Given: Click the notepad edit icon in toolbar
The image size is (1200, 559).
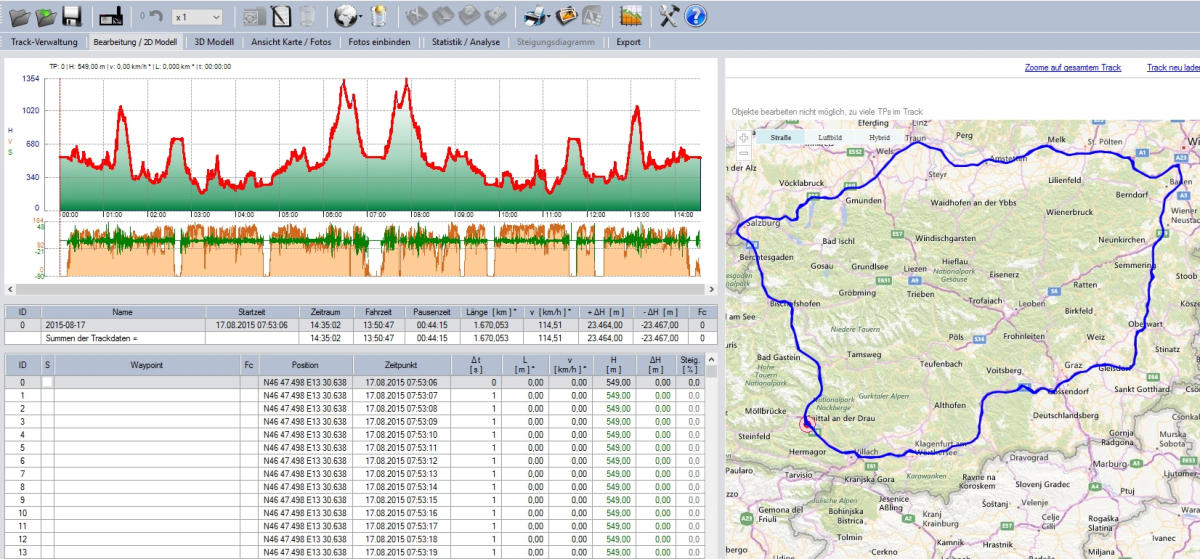Looking at the screenshot, I should click(281, 16).
